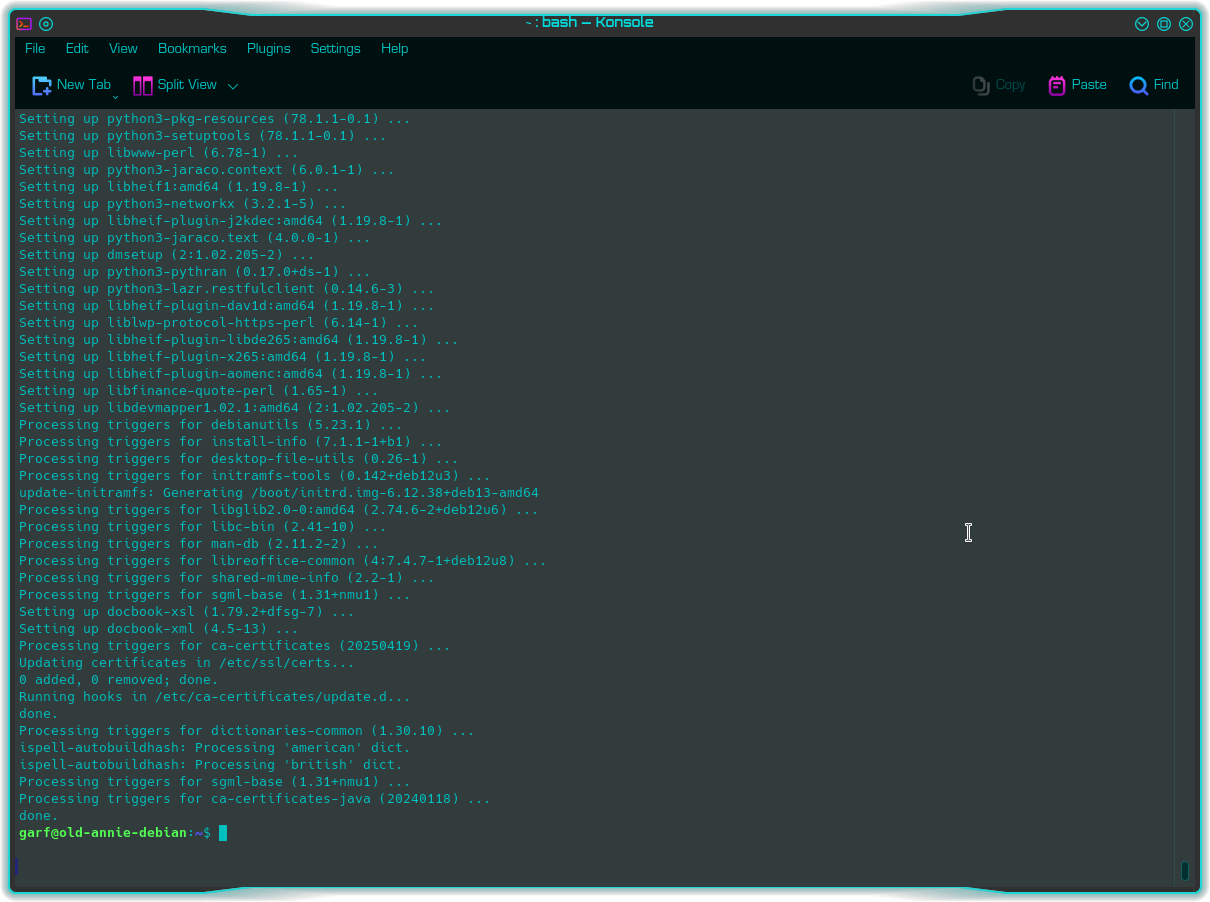Click the 'Updating certificates in /etc/ssl/certs...' line
This screenshot has width=1210, height=902.
(187, 663)
